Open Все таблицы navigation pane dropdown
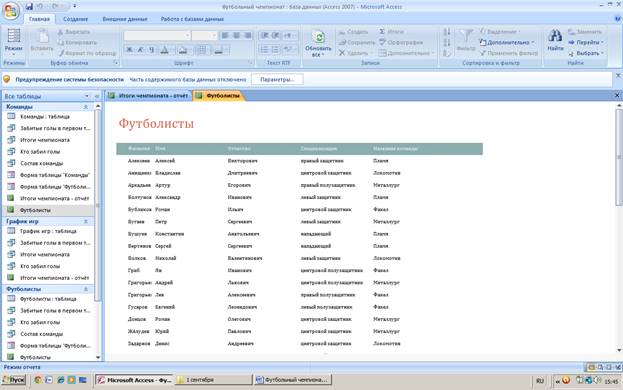Screen dimensions: 623x390 [87, 96]
